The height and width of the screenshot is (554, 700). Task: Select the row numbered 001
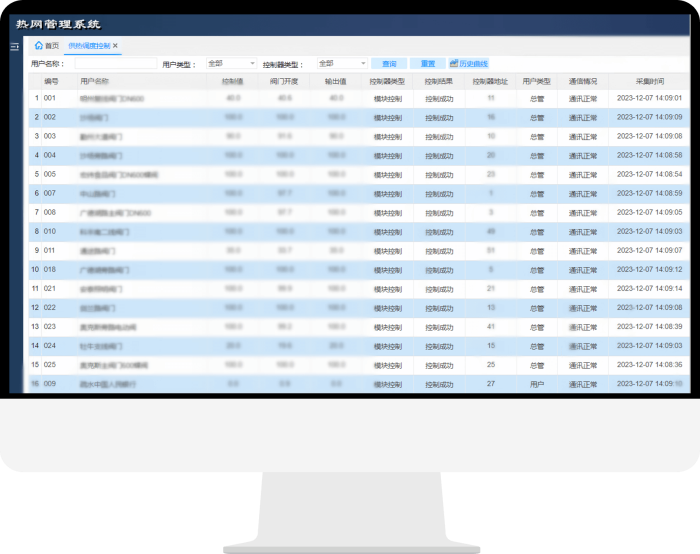click(50, 98)
